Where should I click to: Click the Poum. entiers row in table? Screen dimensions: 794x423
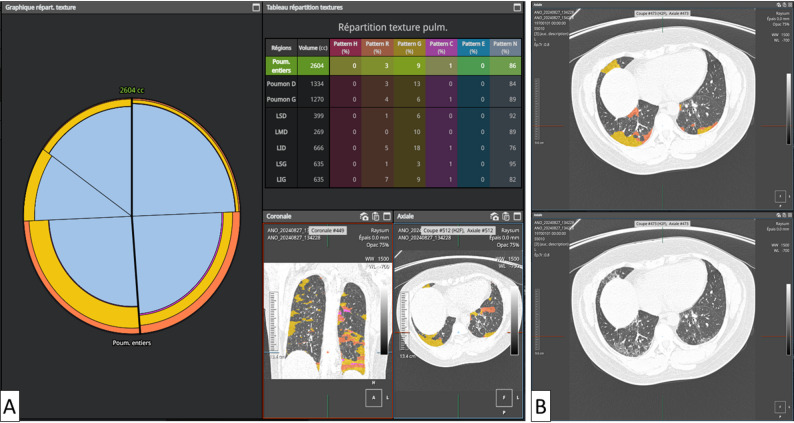[x=393, y=66]
